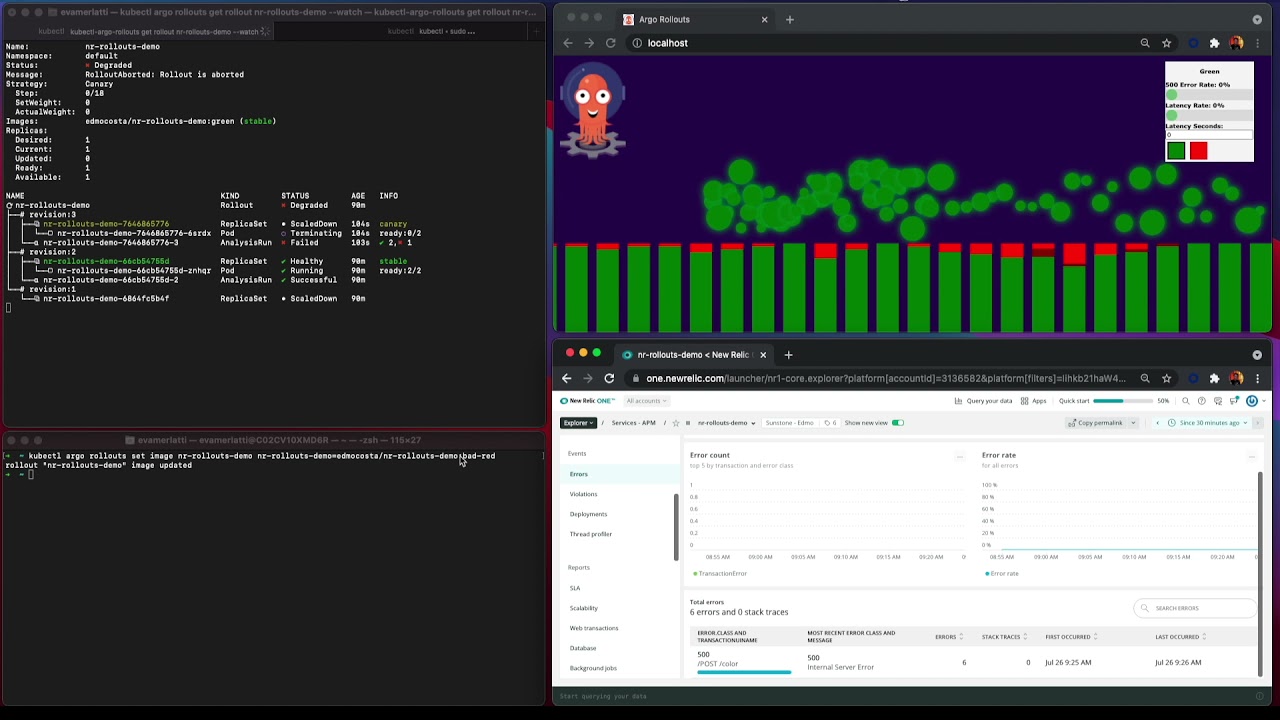The width and height of the screenshot is (1280, 720).
Task: Sort by ERRORS column
Action: 948,637
